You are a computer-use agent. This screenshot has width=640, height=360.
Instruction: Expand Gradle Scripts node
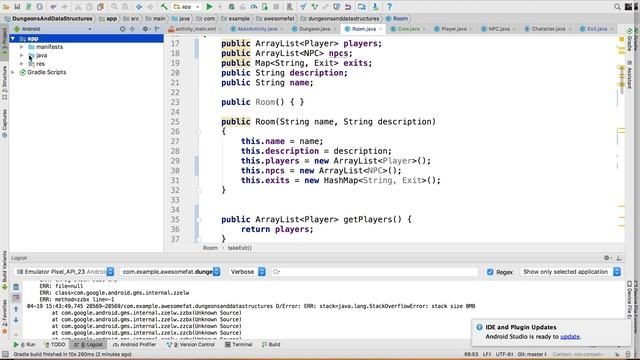13,72
